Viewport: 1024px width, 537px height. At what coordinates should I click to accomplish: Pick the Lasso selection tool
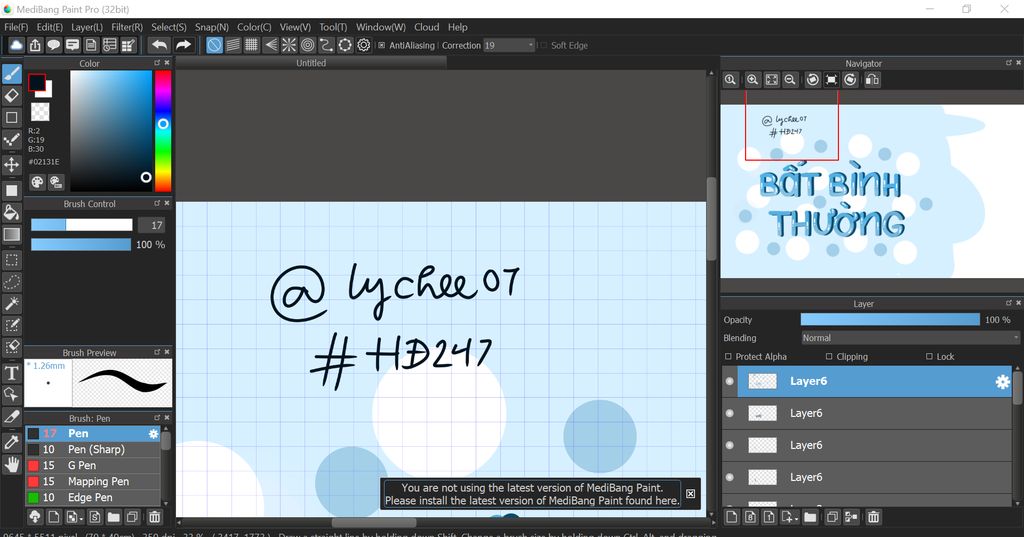point(12,282)
